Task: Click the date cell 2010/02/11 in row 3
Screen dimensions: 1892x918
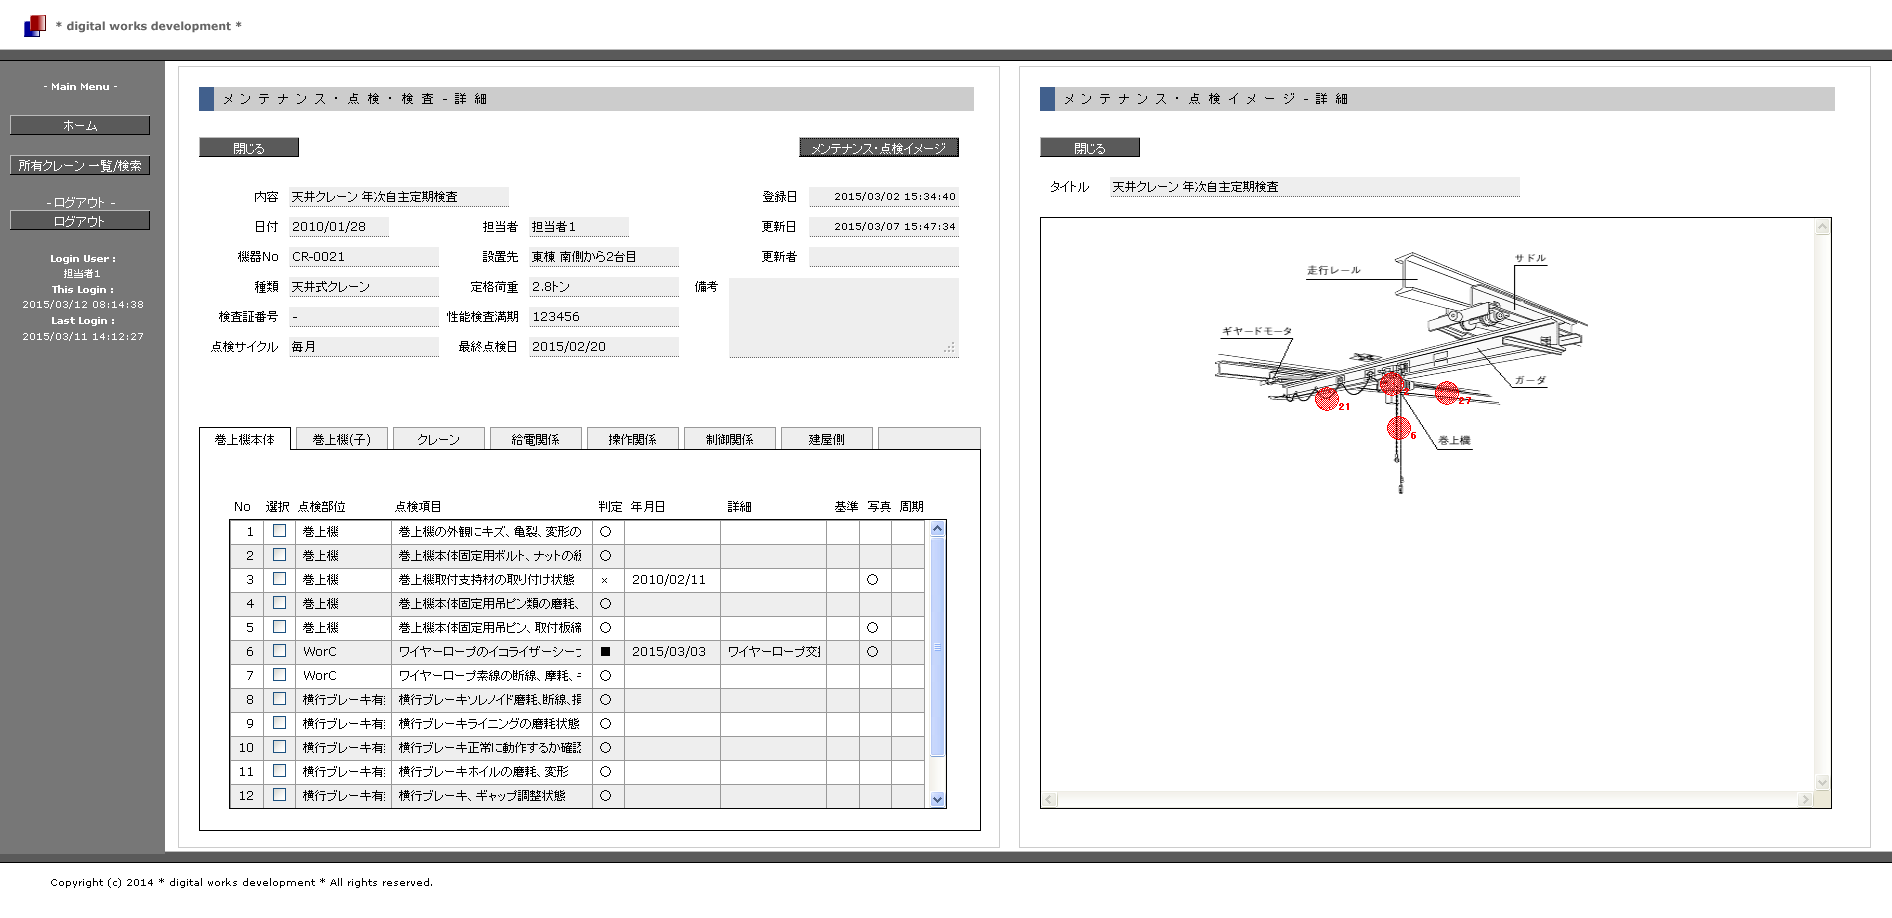Action: [x=672, y=579]
